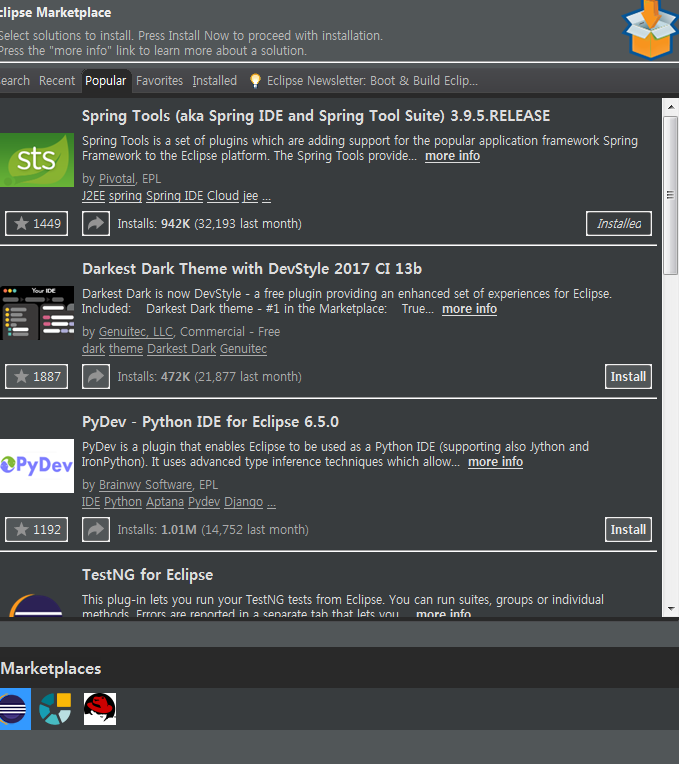679x764 pixels.
Task: Expand the Spring Tools tag list ellipsis
Action: point(266,197)
